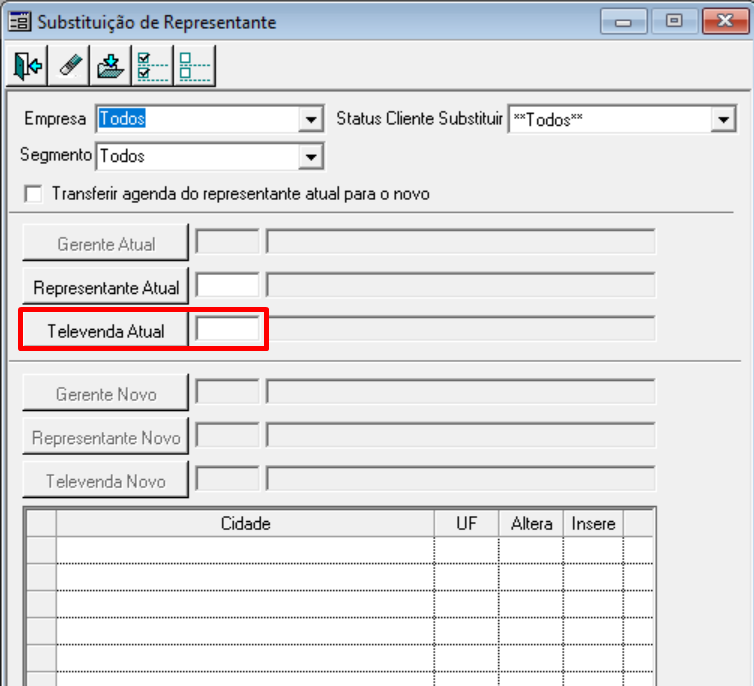Expand Status Cliente Substituir dropdown
The width and height of the screenshot is (754, 686).
click(723, 119)
